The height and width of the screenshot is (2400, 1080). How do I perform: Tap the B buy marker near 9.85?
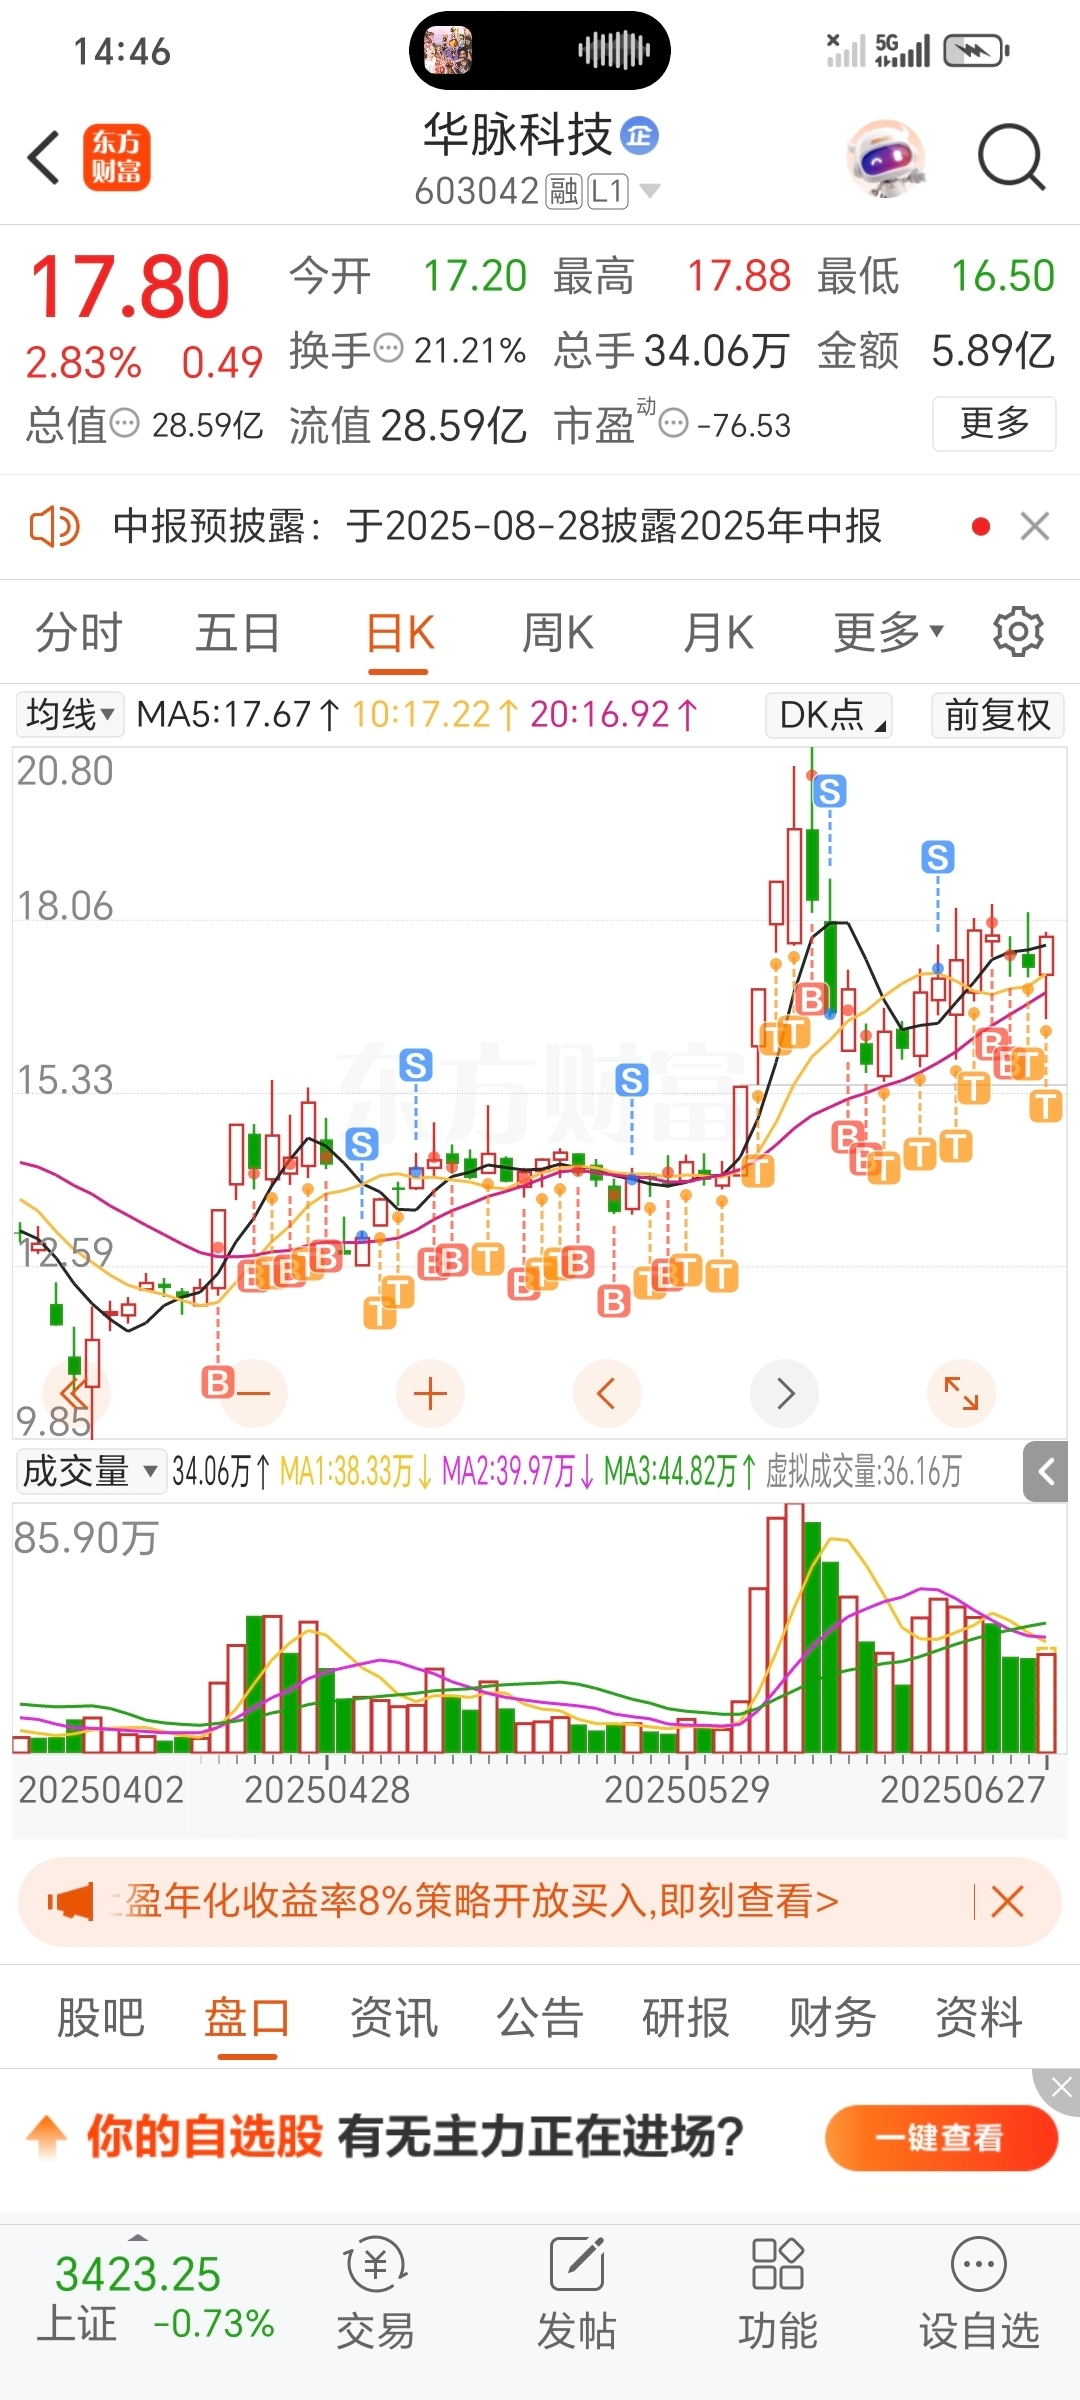(217, 1383)
